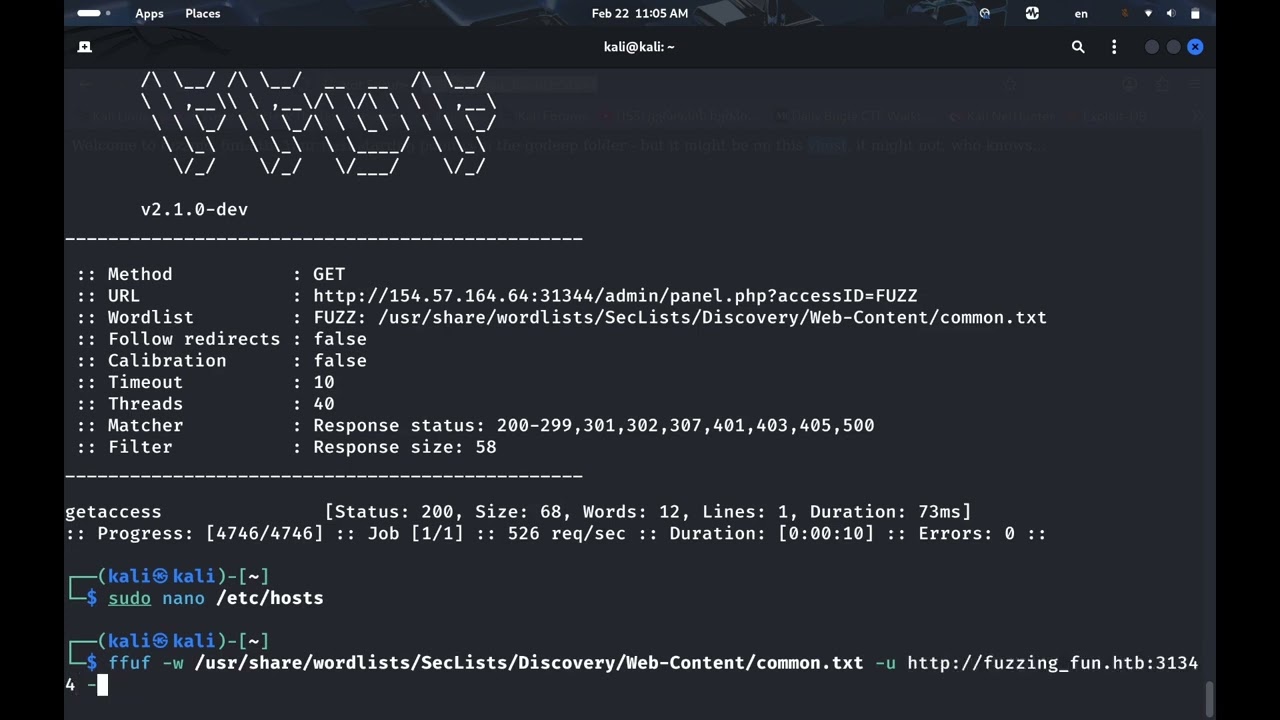Click the Method GET value

pos(329,274)
